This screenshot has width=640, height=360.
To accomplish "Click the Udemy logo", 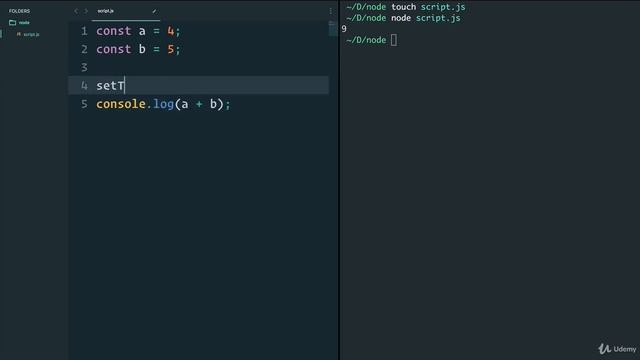I will (x=617, y=349).
